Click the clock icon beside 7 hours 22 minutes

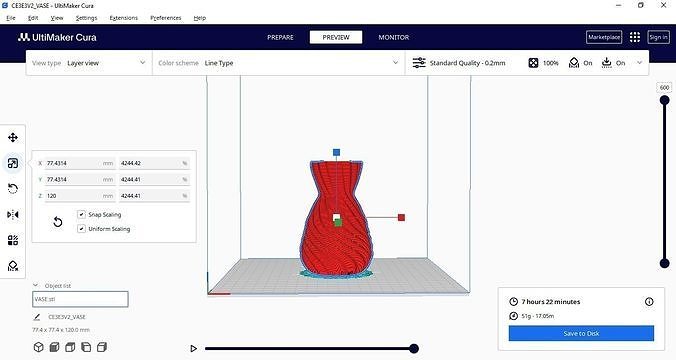pyautogui.click(x=513, y=302)
